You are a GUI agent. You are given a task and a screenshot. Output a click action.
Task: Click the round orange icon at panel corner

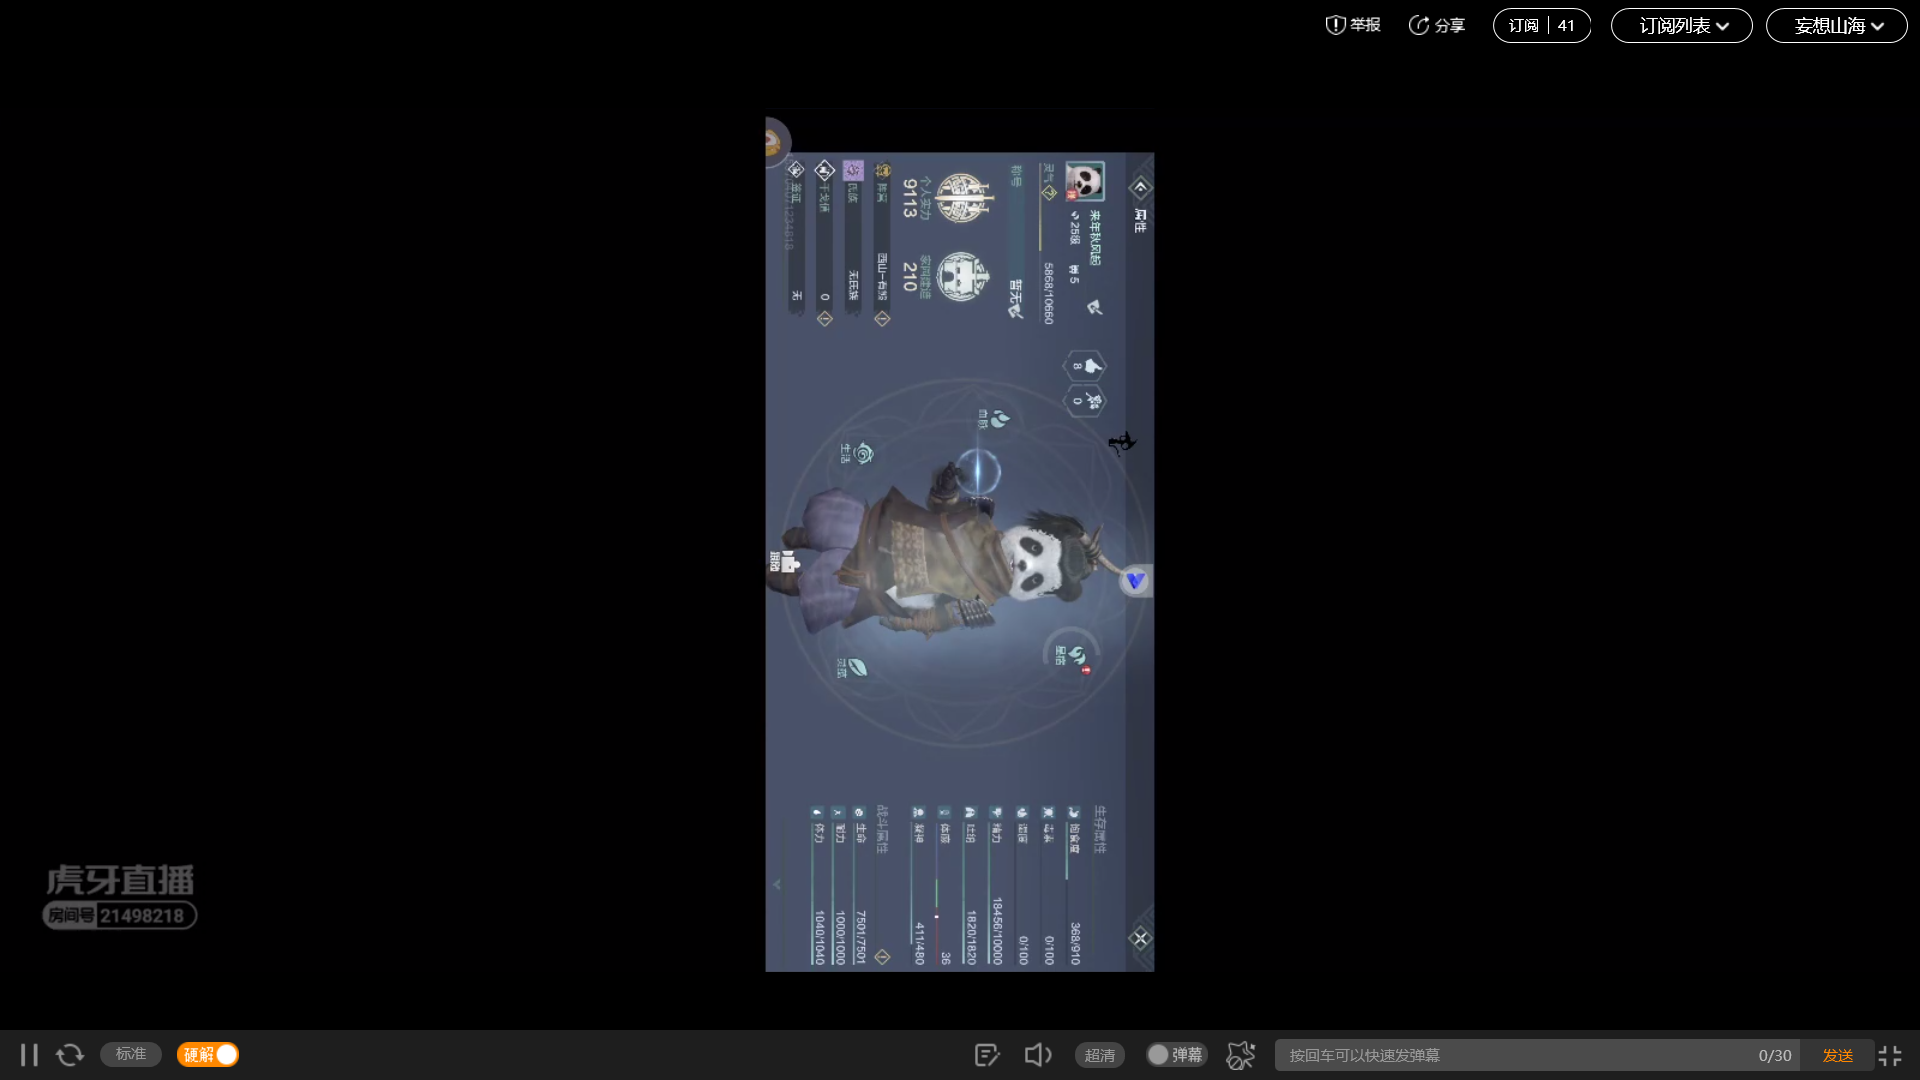[x=775, y=142]
